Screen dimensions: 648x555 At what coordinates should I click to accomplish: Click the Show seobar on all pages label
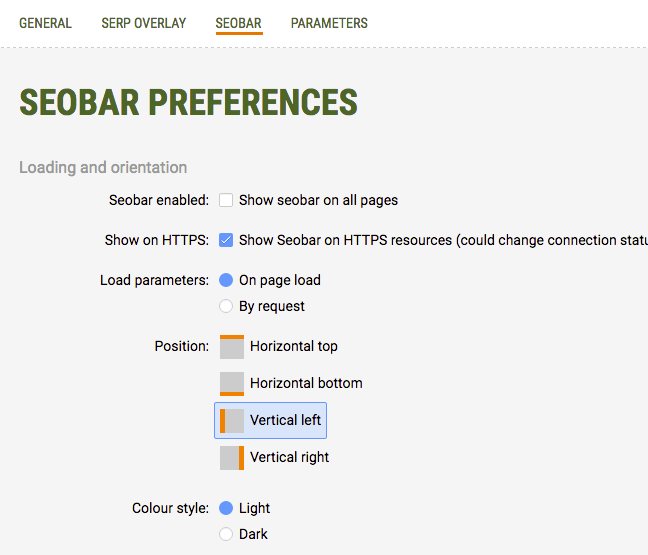318,200
